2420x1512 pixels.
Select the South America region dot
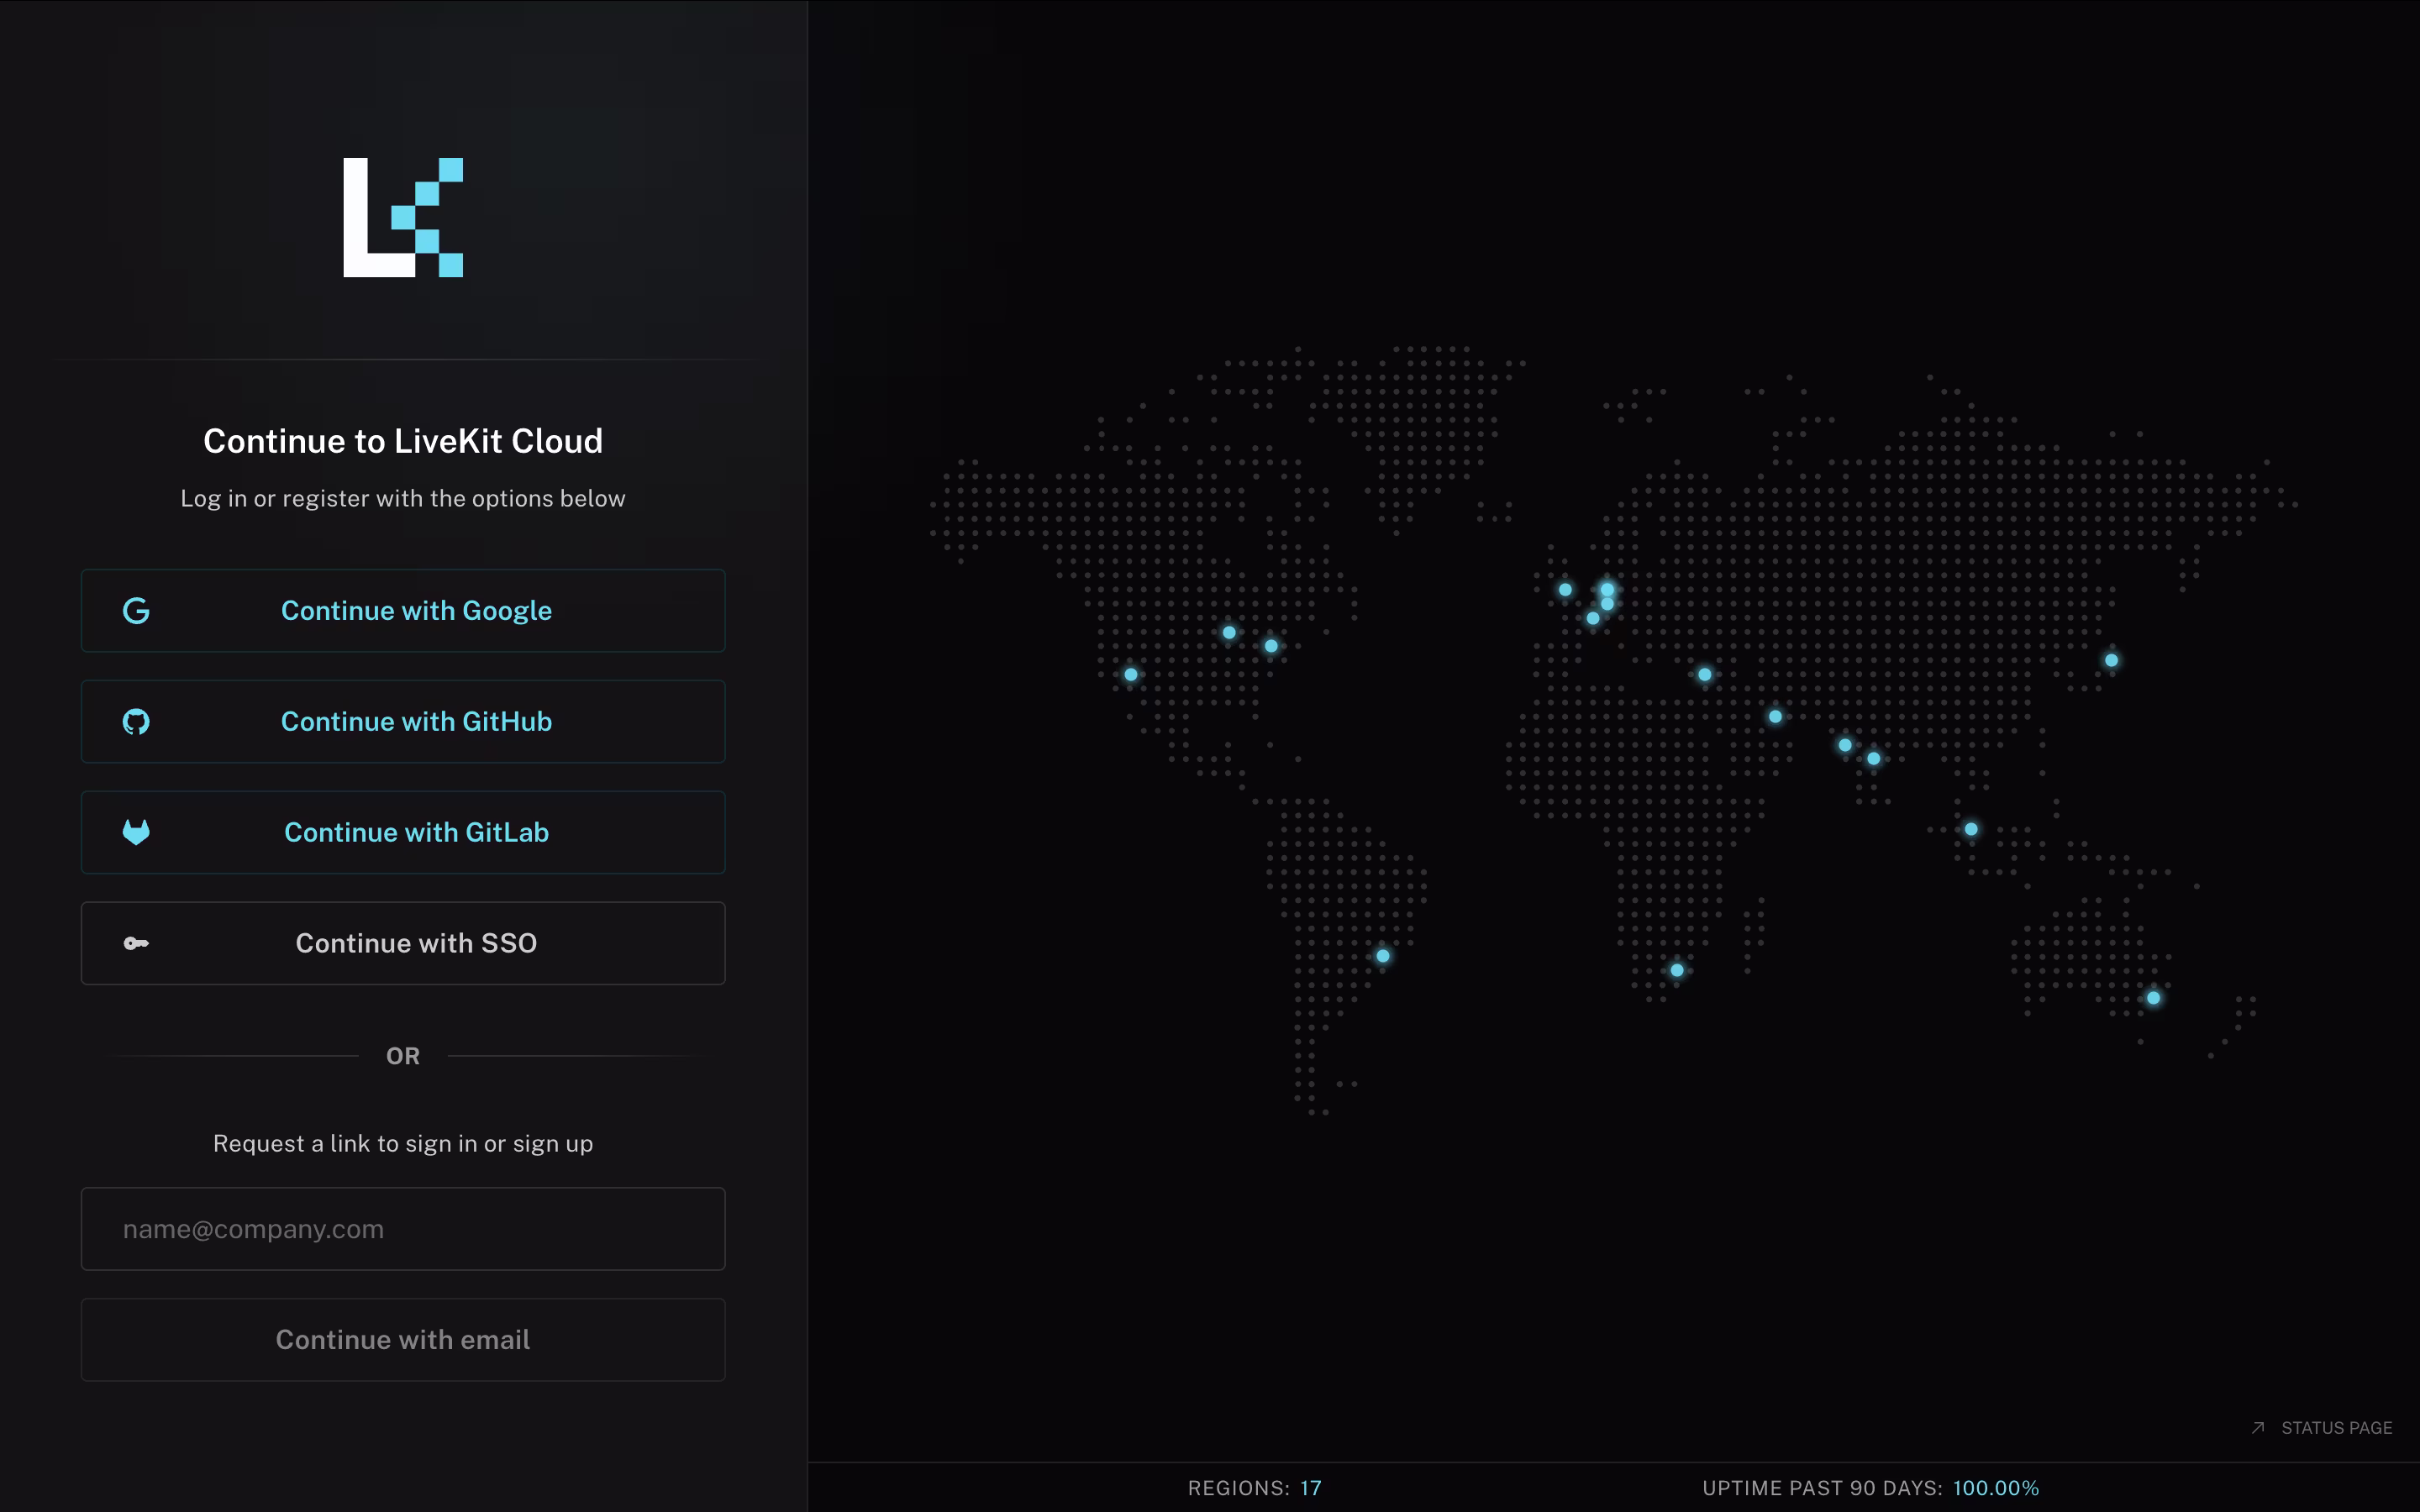click(1383, 956)
